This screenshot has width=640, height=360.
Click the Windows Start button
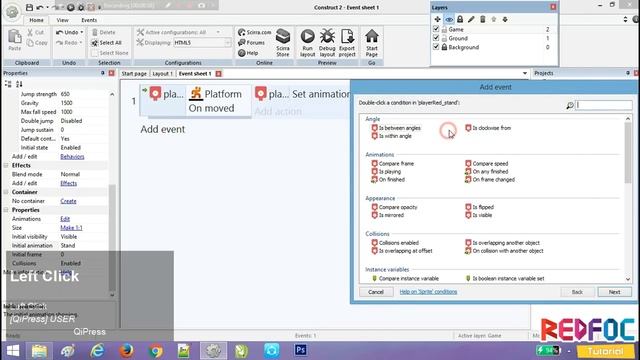pyautogui.click(x=13, y=350)
